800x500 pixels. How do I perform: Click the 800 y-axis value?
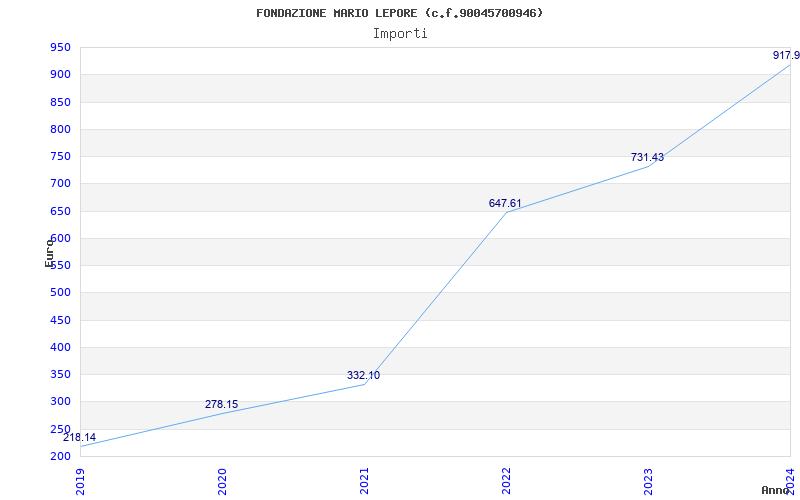[60, 130]
